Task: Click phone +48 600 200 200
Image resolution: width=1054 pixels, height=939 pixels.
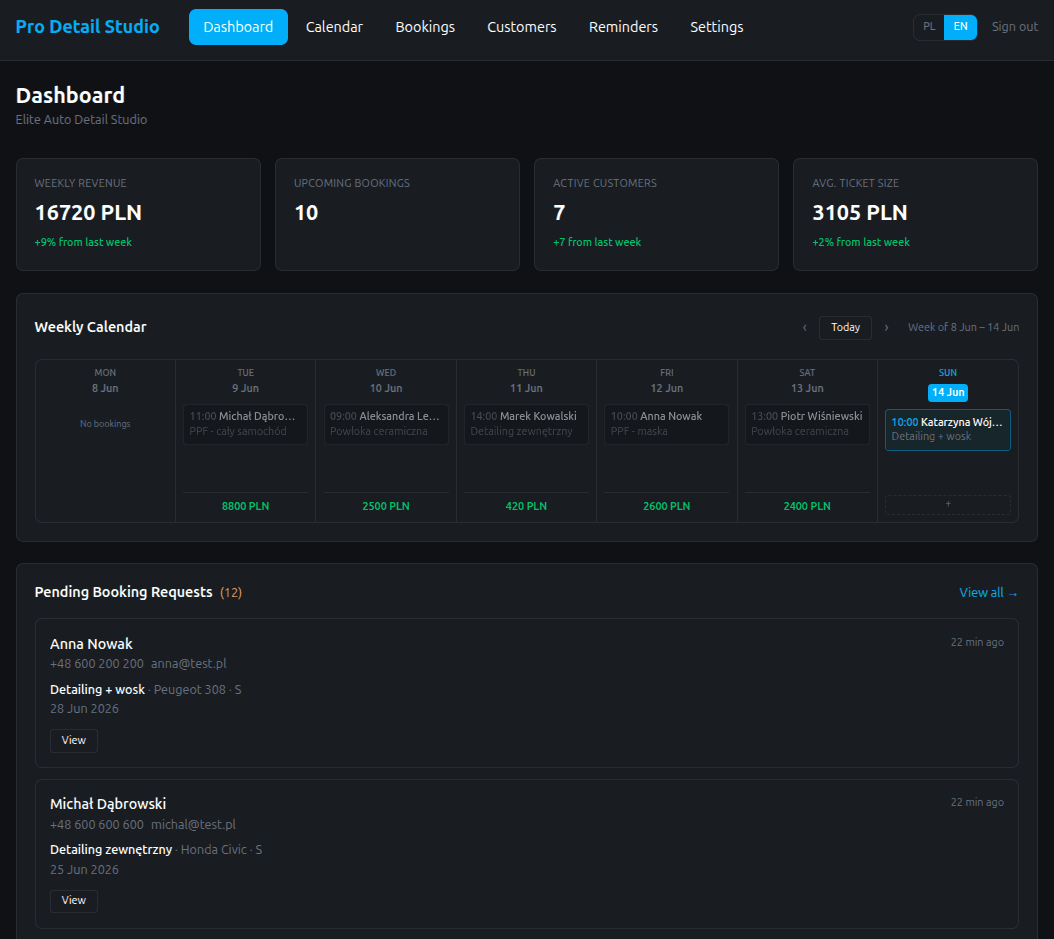Action: click(97, 664)
